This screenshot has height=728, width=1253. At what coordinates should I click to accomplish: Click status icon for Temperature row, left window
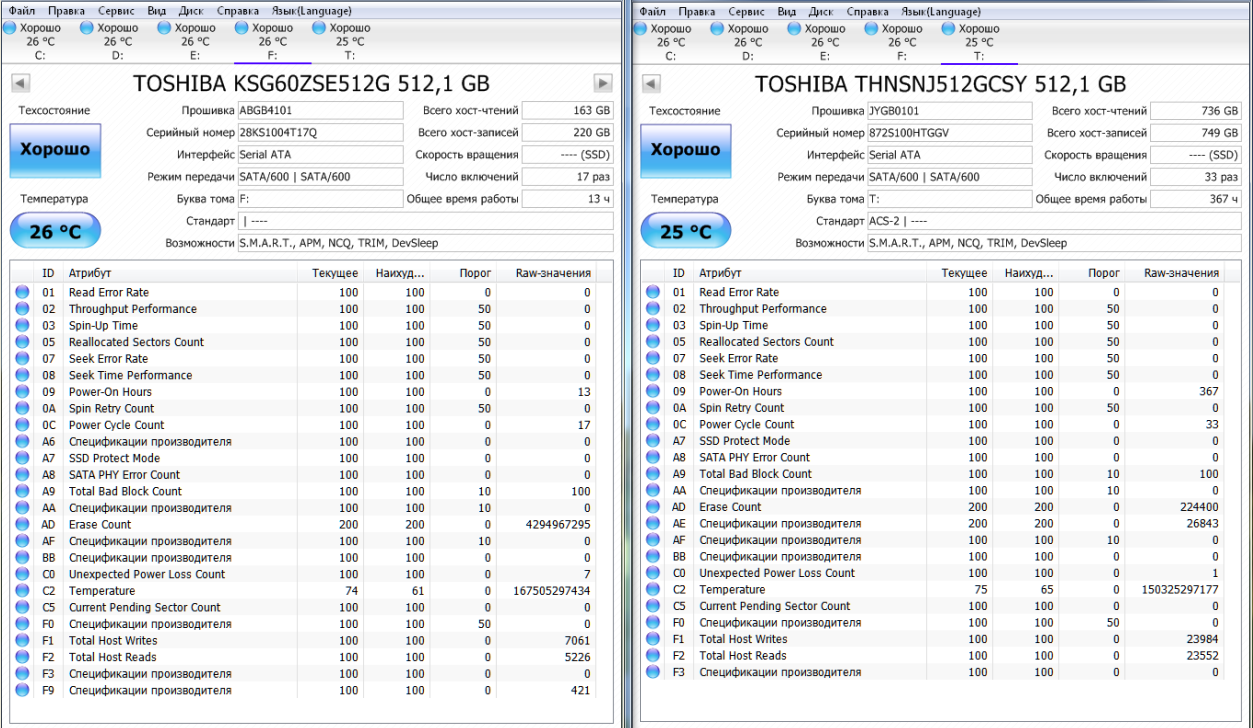tap(22, 591)
